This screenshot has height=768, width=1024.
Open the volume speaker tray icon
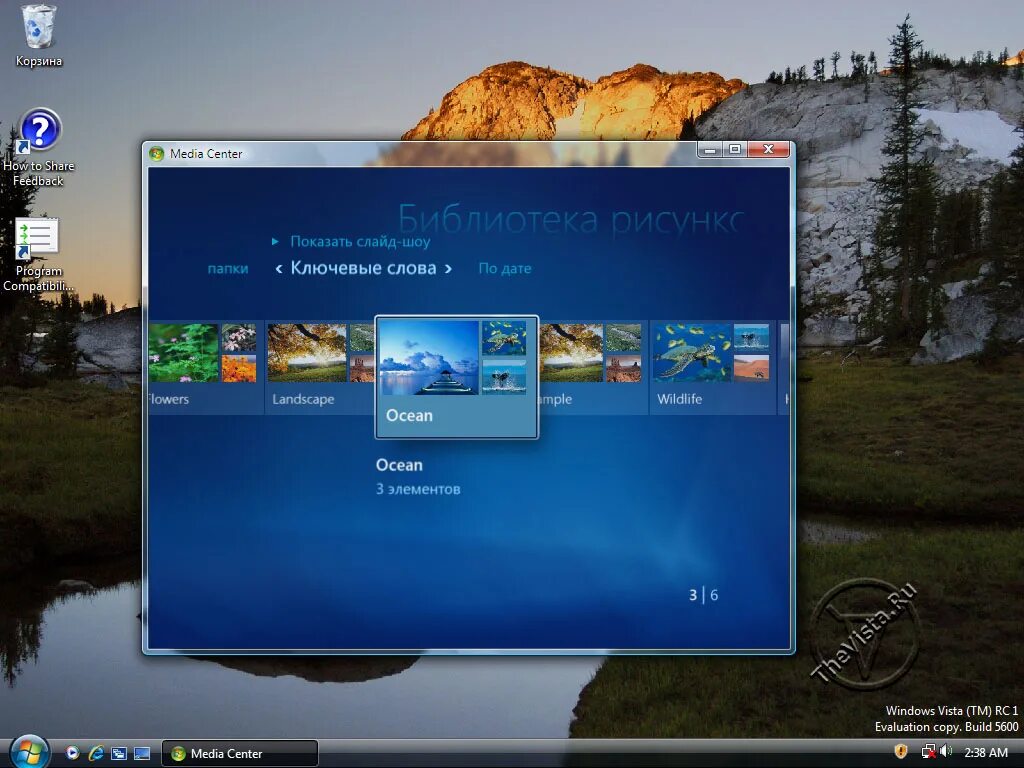tap(946, 752)
